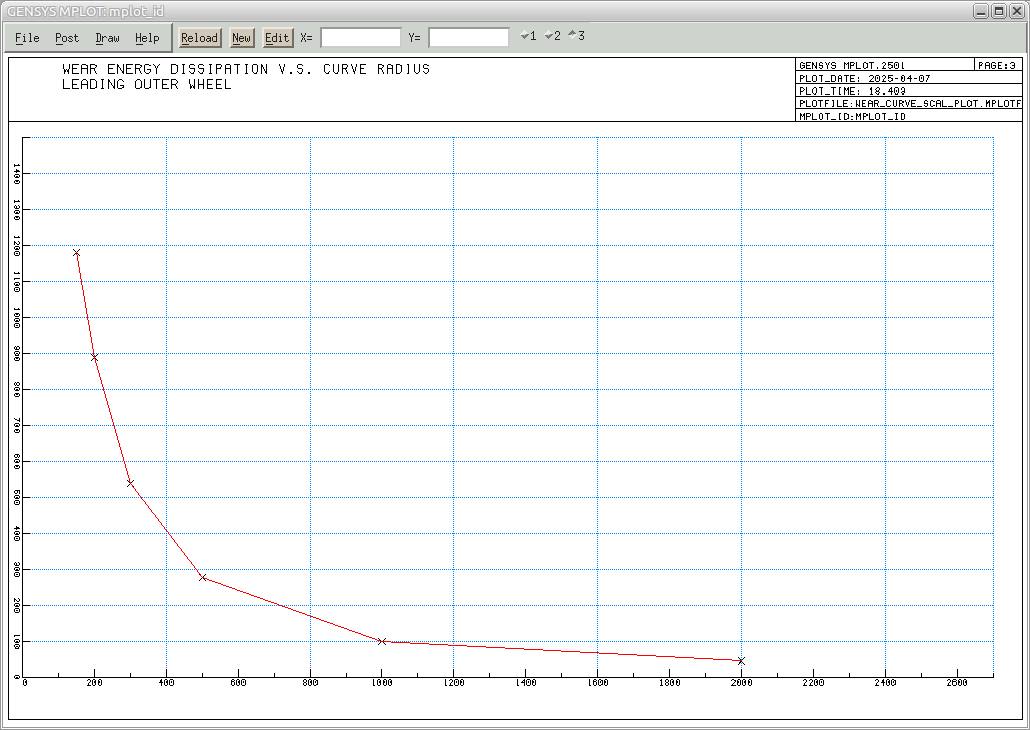Click the data point at curve radius 2000

pos(741,661)
